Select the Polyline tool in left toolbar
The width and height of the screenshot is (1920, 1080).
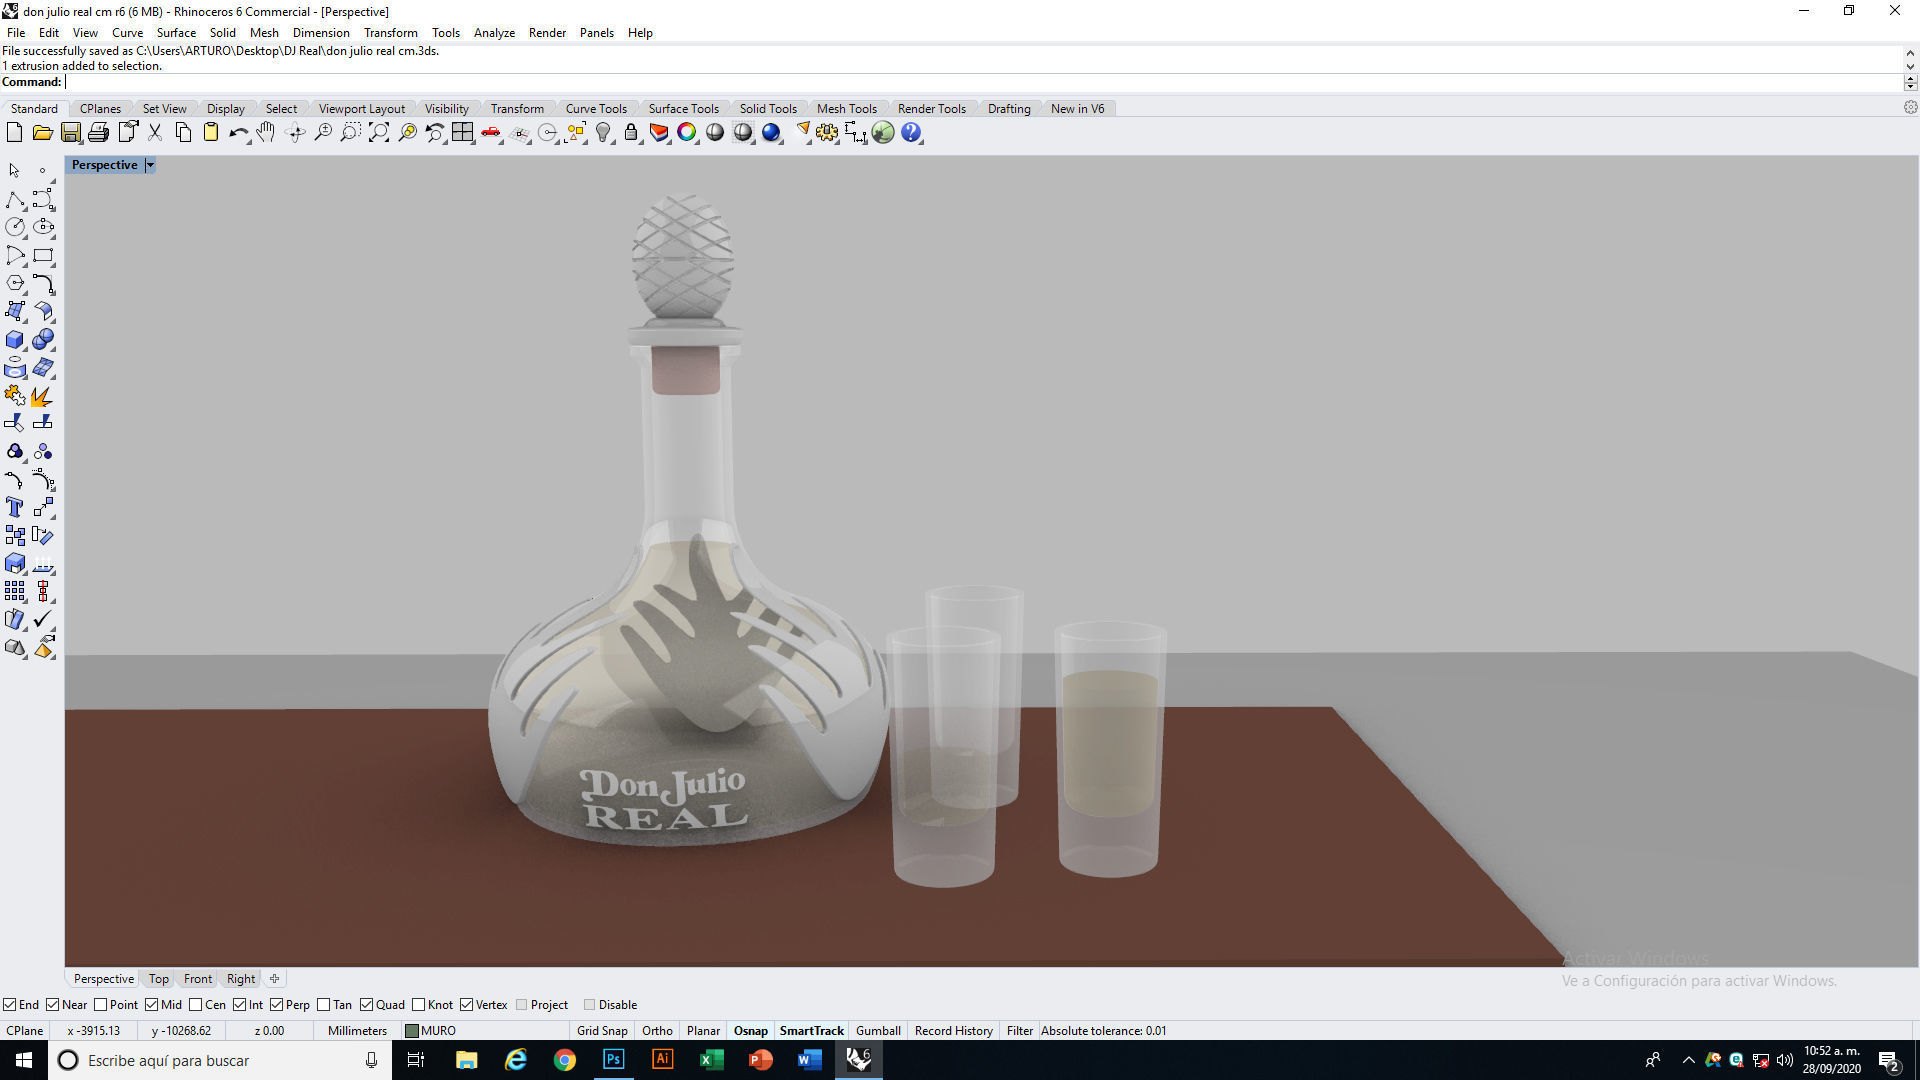pyautogui.click(x=15, y=200)
